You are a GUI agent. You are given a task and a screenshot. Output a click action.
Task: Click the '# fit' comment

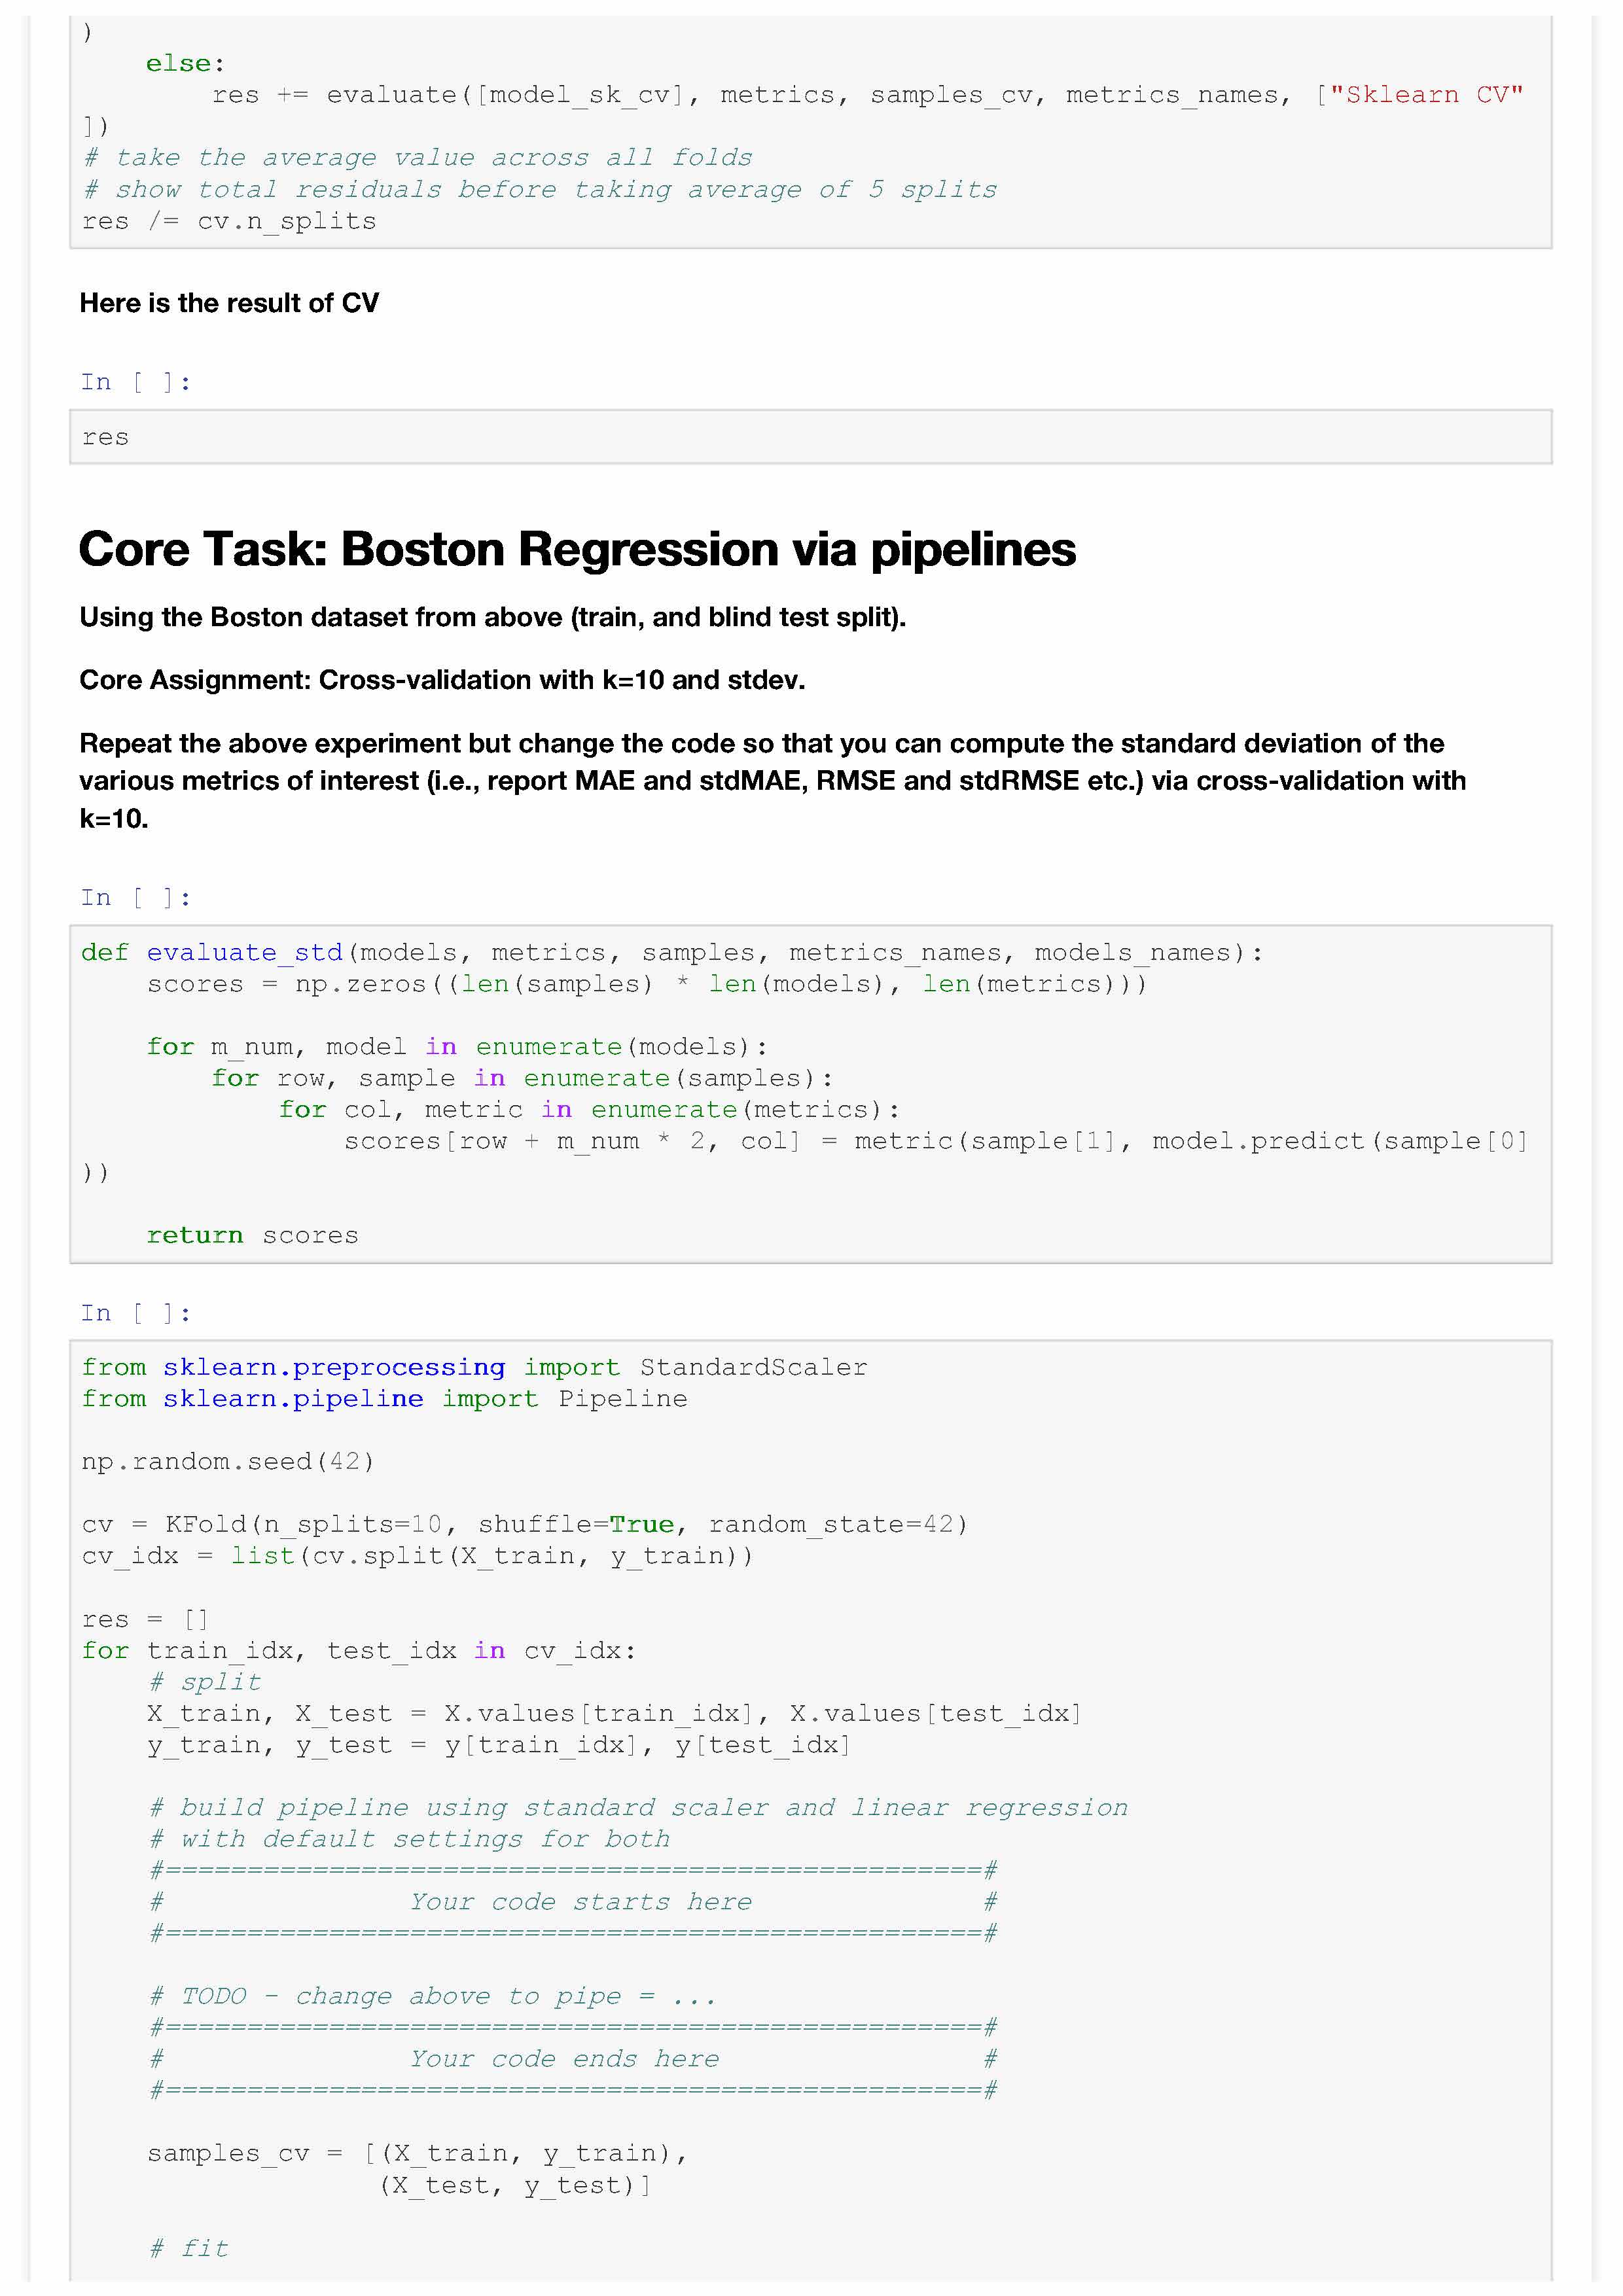188,2248
